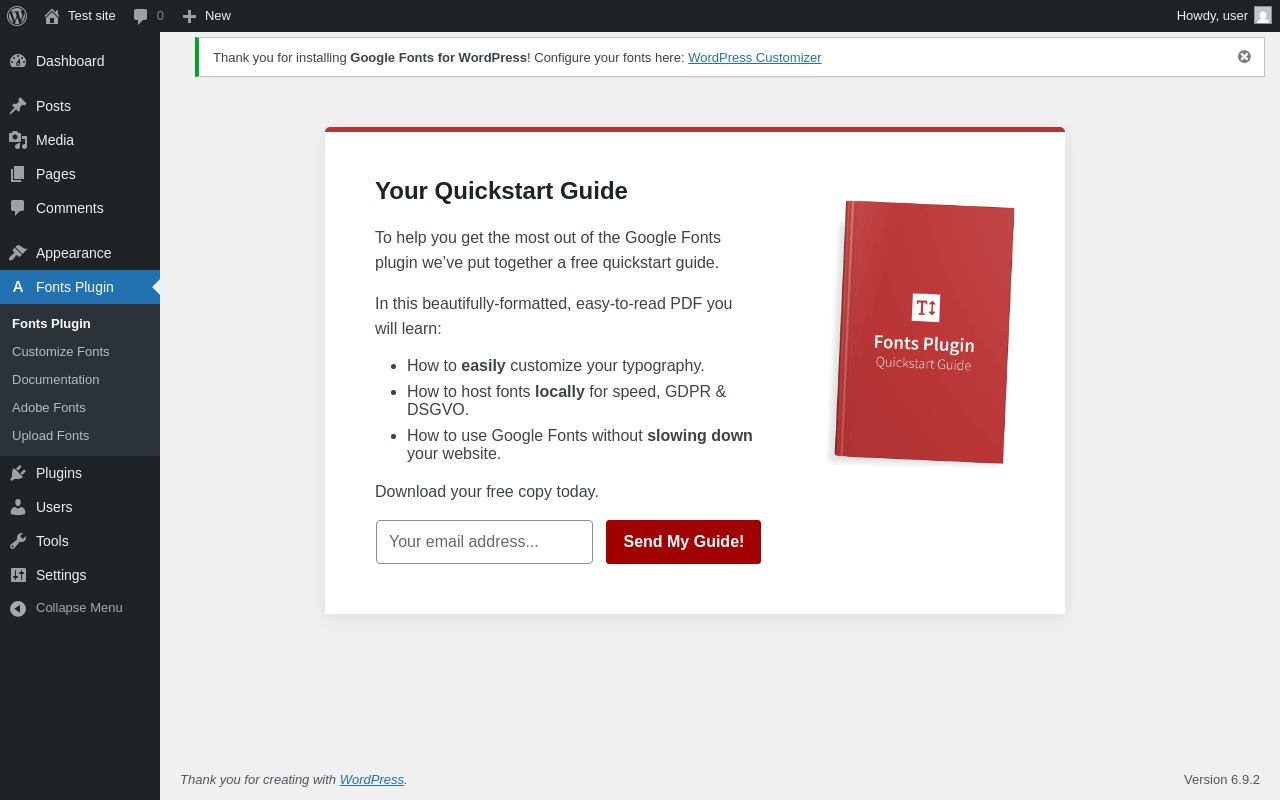Open the New content menu

(x=206, y=16)
